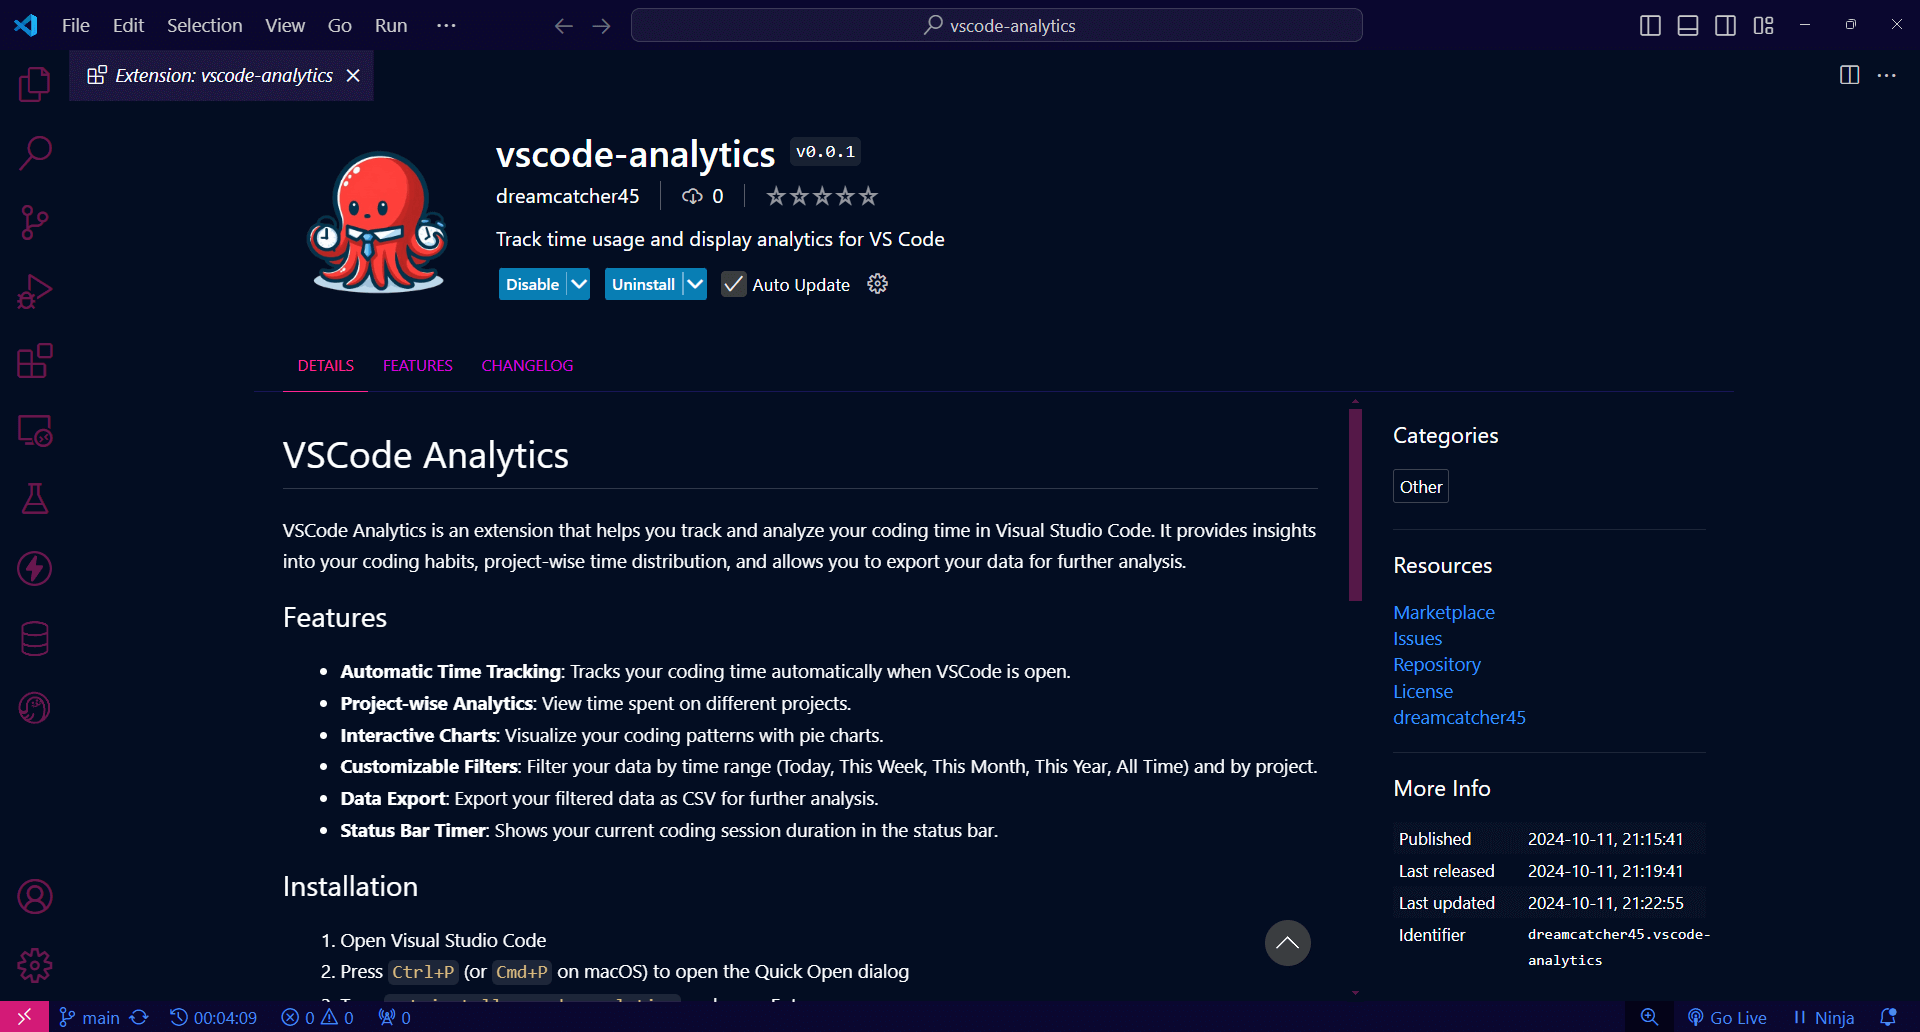This screenshot has width=1920, height=1032.
Task: Open the head-profile icon view in activity bar
Action: click(x=35, y=708)
